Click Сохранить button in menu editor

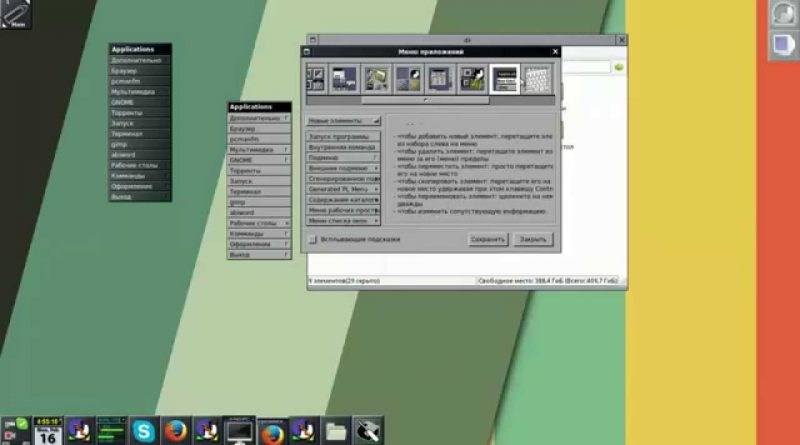[x=488, y=239]
